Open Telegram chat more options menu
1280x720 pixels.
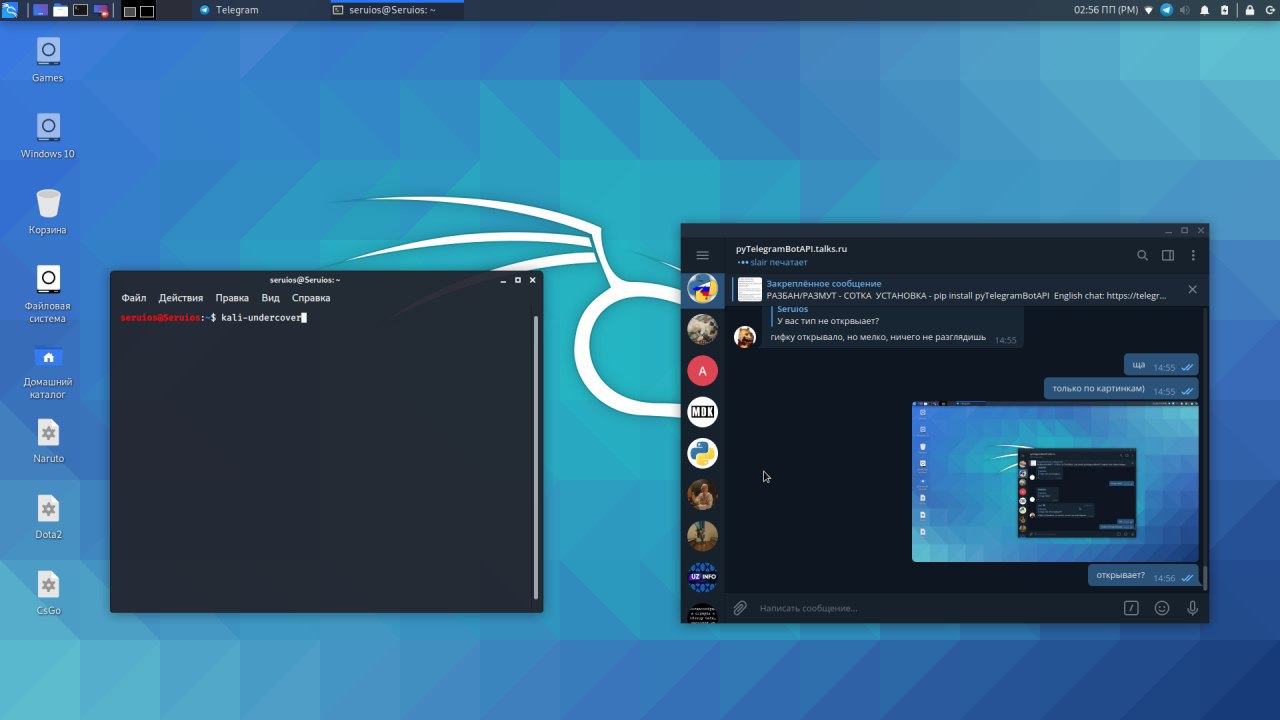pos(1193,256)
